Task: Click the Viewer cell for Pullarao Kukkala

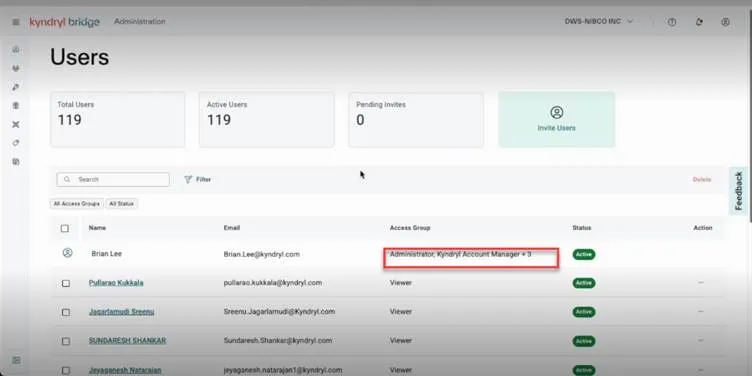Action: 401,283
